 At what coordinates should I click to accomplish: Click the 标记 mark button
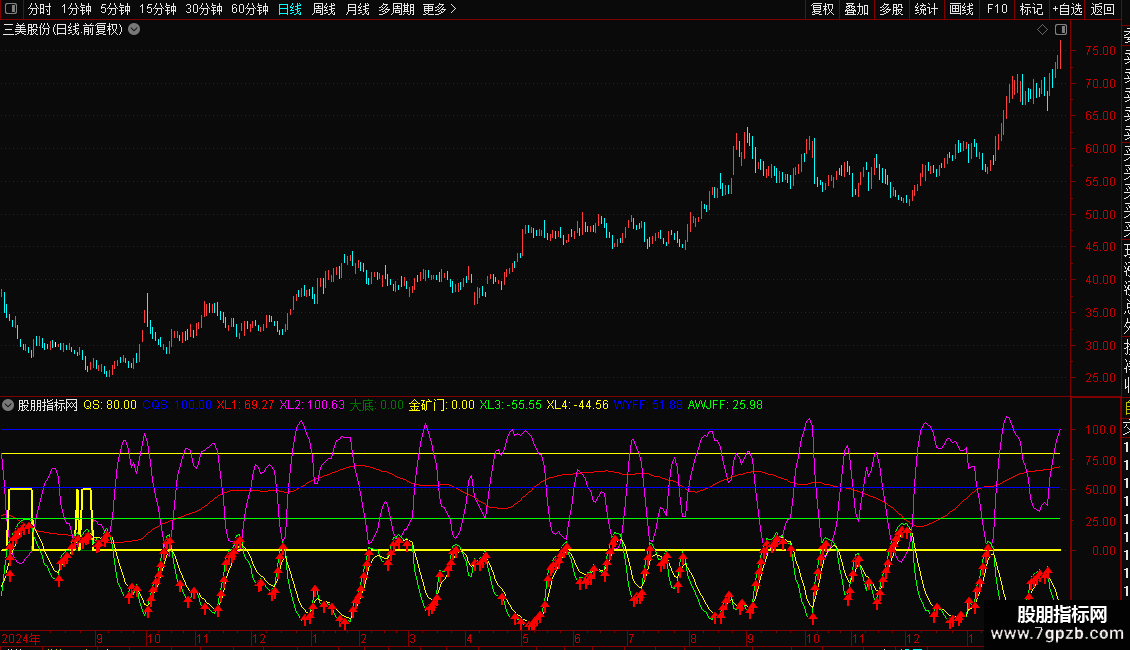1031,9
